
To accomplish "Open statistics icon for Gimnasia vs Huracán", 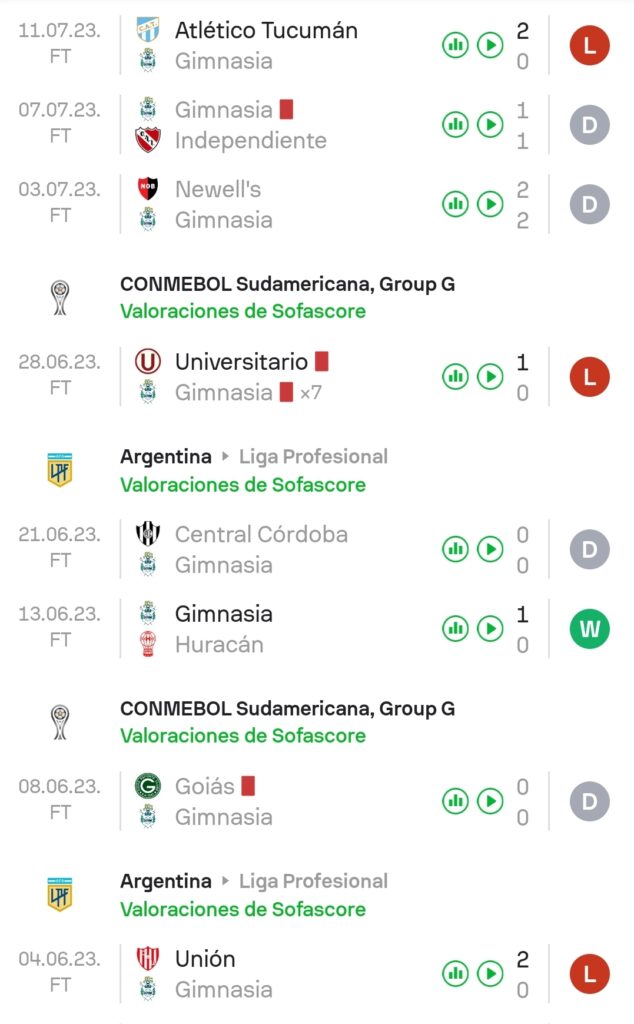I will 456,629.
